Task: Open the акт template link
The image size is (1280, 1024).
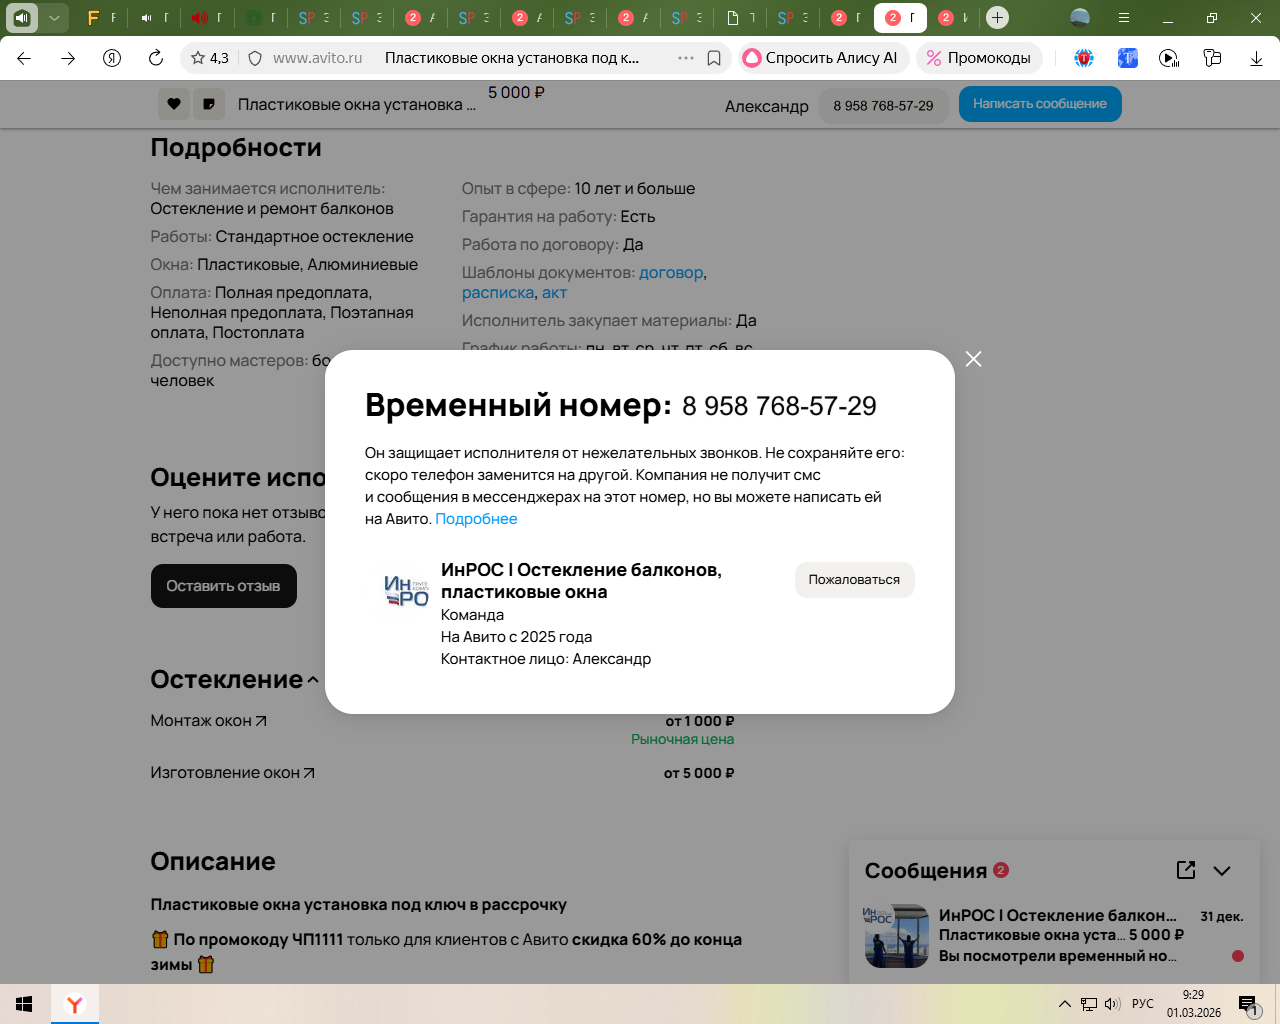Action: (554, 293)
